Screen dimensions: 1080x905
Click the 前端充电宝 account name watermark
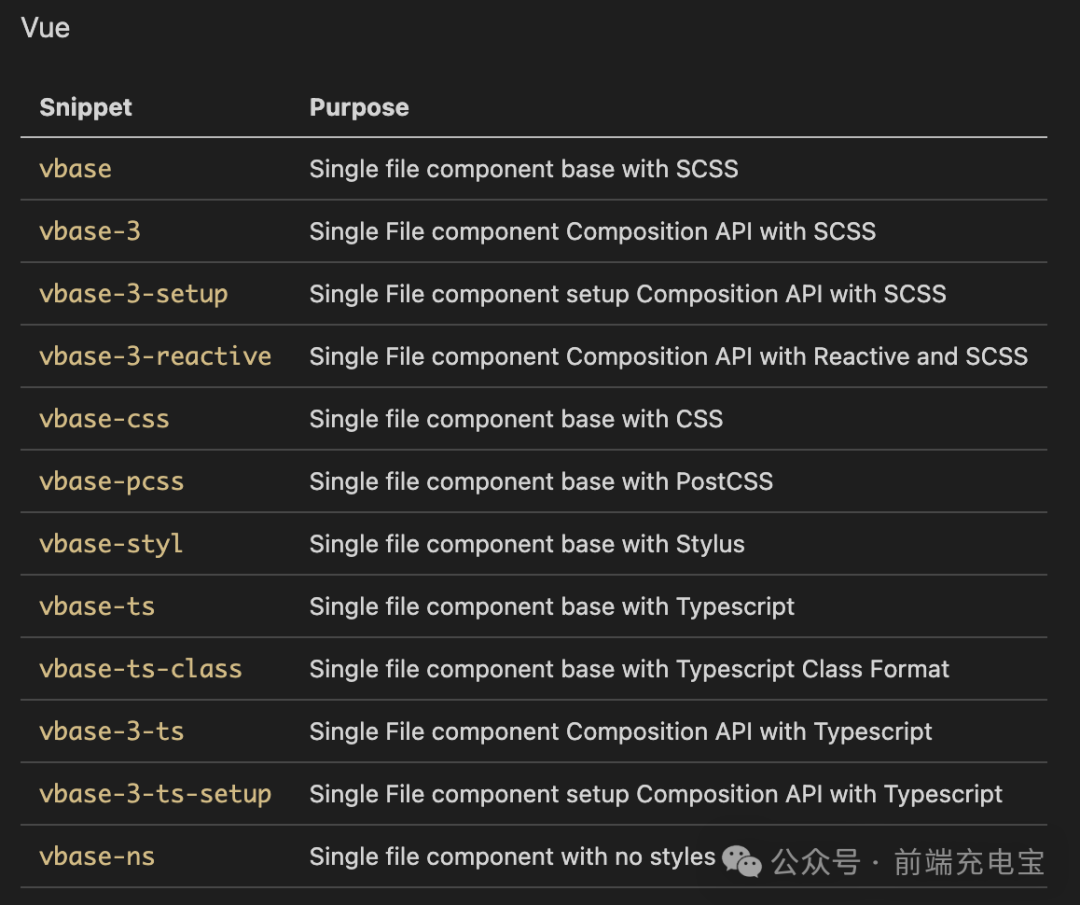[x=968, y=861]
